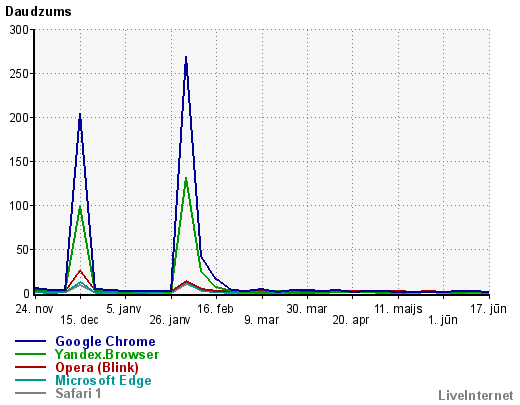Click the 24. nov axis label
Image resolution: width=520 pixels, height=405 pixels.
tap(34, 309)
